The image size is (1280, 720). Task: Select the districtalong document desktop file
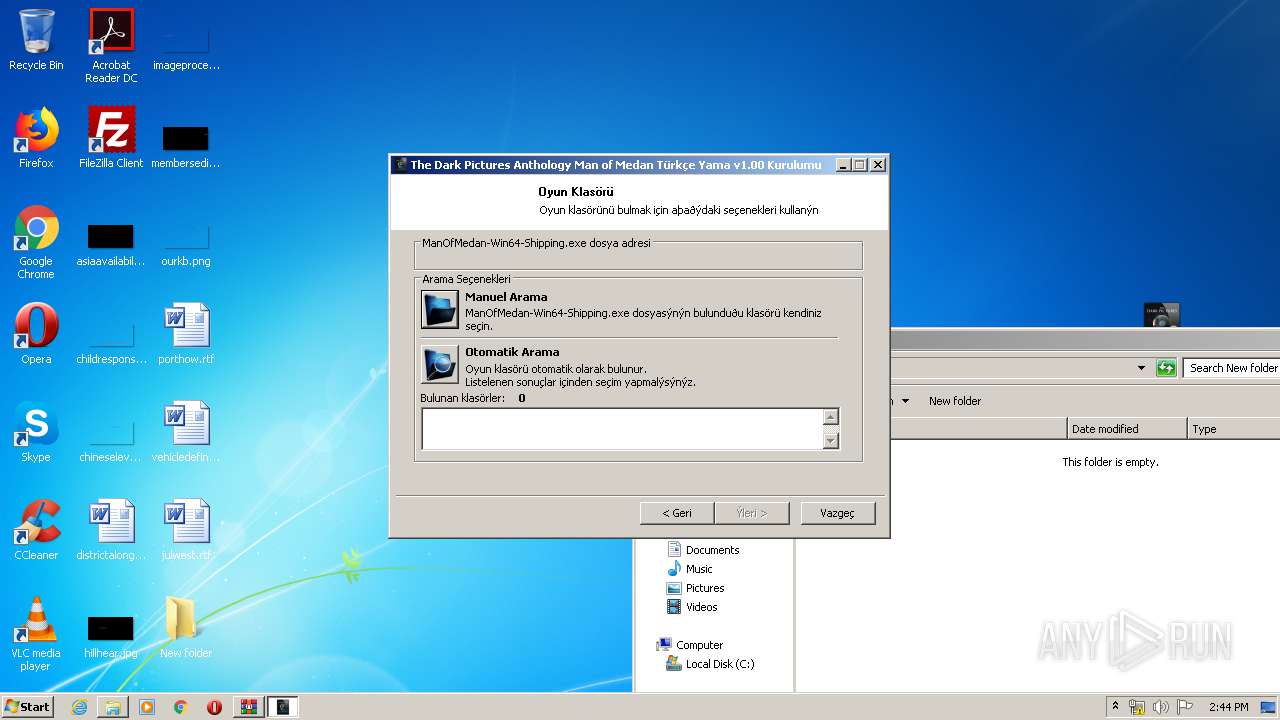point(111,530)
